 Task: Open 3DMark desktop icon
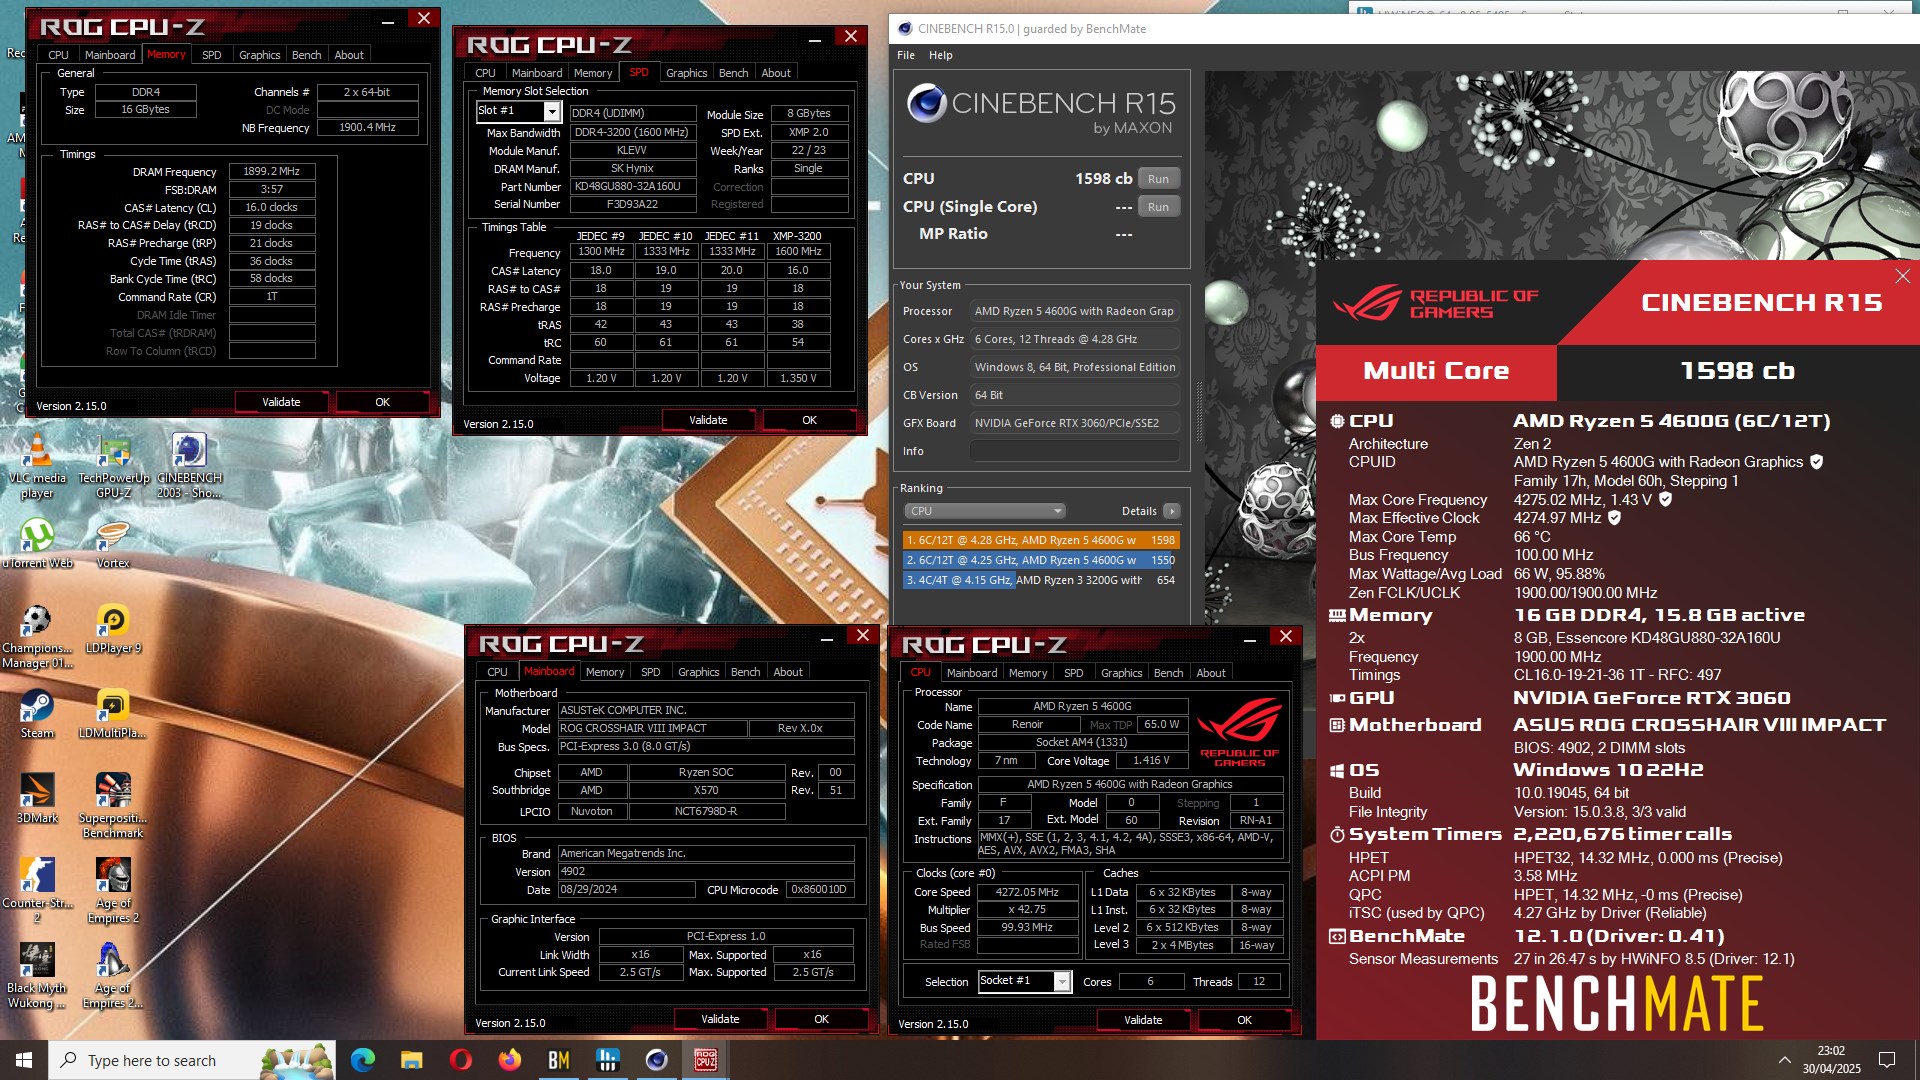[x=37, y=800]
